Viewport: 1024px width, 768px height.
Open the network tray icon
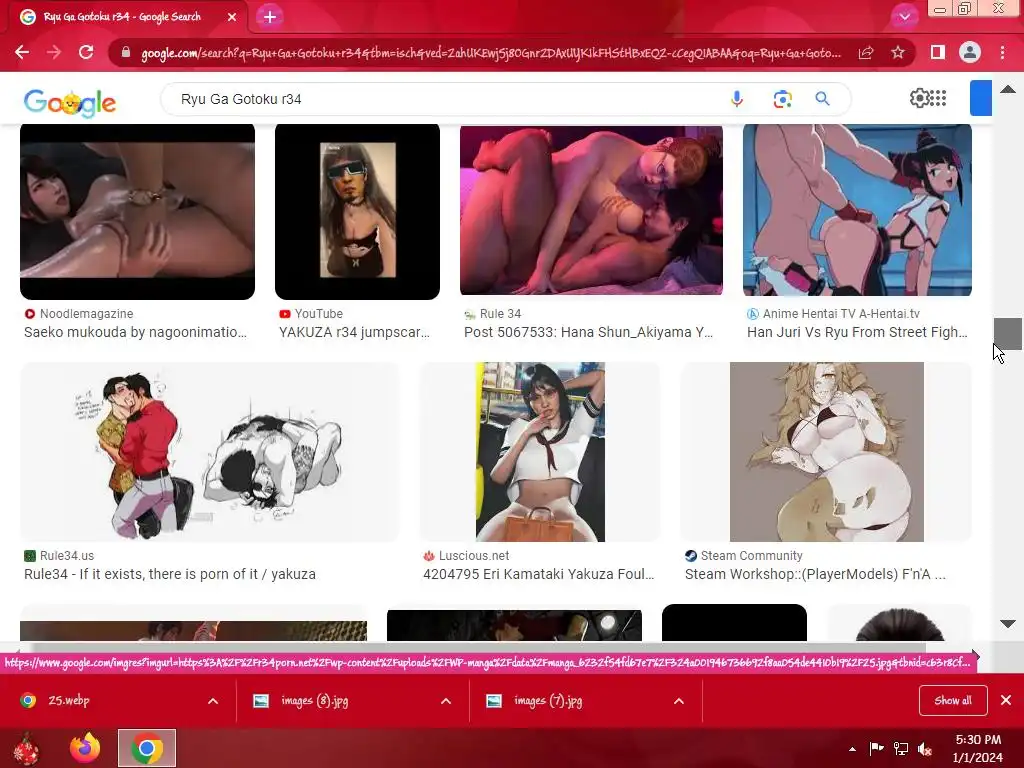click(901, 748)
